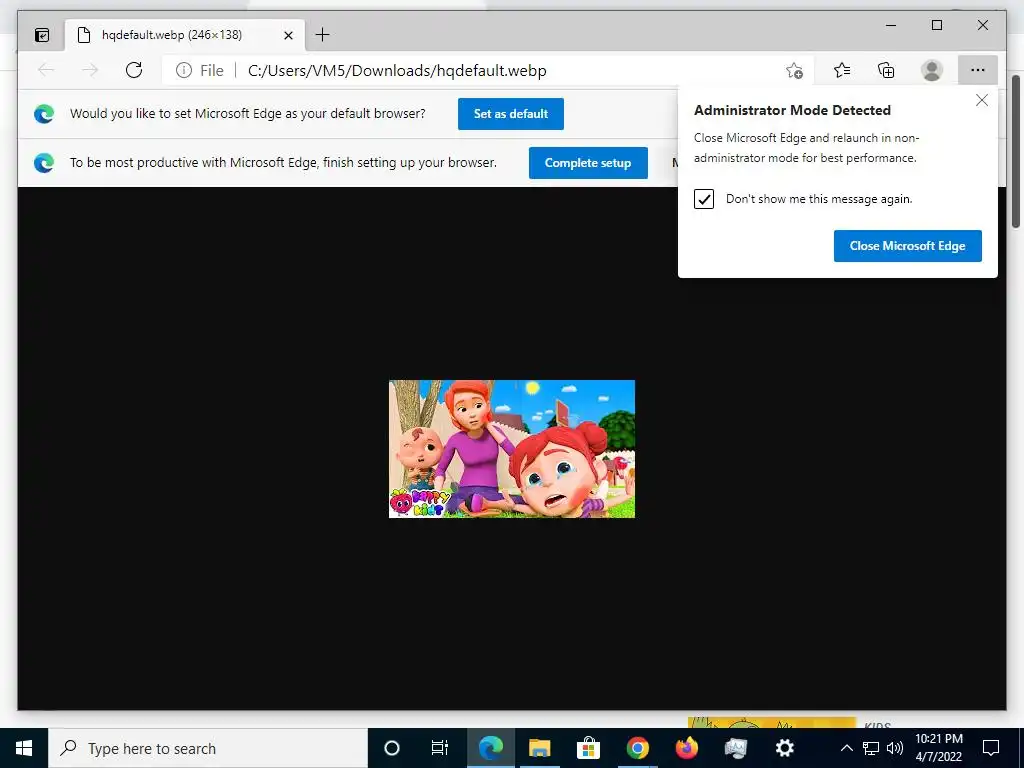Image resolution: width=1024 pixels, height=768 pixels.
Task: Open Task View on taskbar
Action: (440, 748)
